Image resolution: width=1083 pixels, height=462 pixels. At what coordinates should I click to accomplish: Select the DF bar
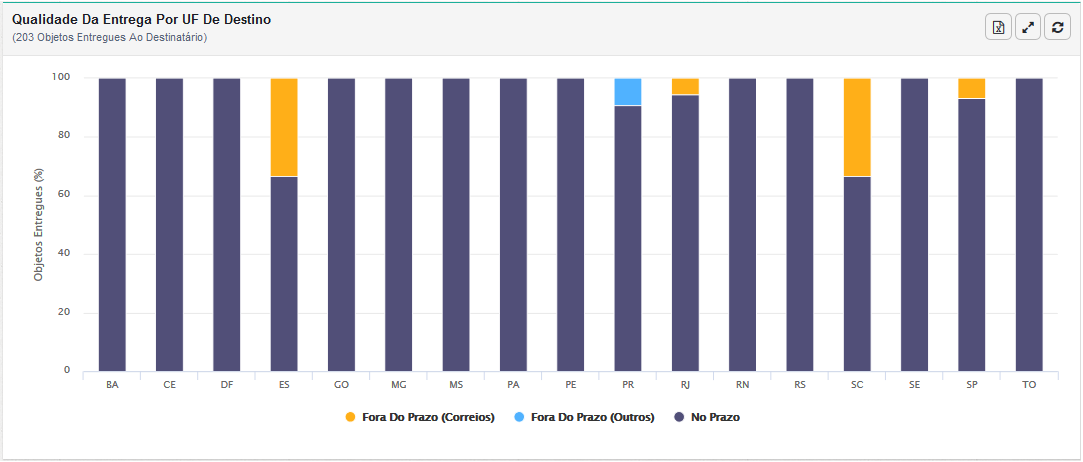pos(227,224)
